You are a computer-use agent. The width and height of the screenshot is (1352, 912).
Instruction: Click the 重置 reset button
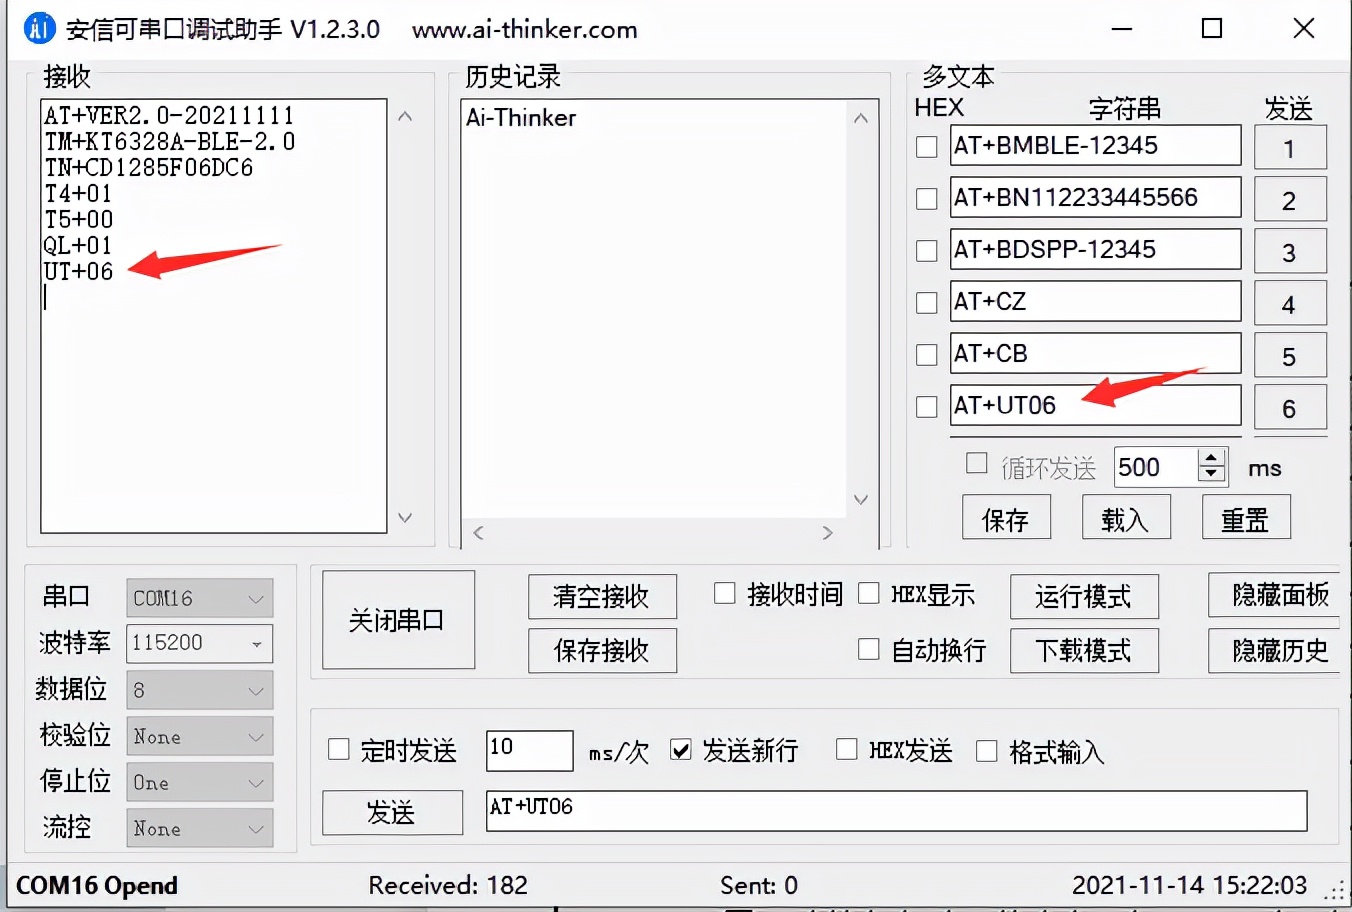click(1246, 517)
